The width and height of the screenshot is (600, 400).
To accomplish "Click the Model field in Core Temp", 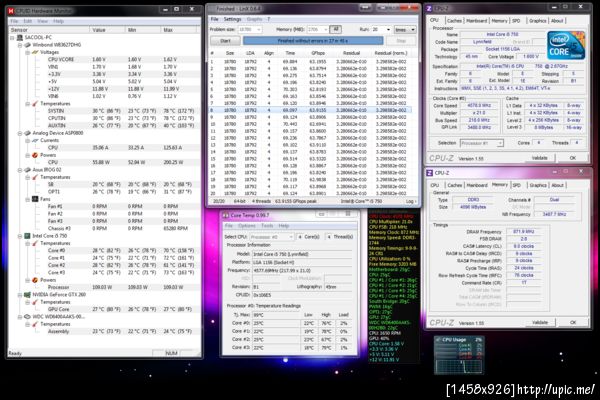I will 302,254.
